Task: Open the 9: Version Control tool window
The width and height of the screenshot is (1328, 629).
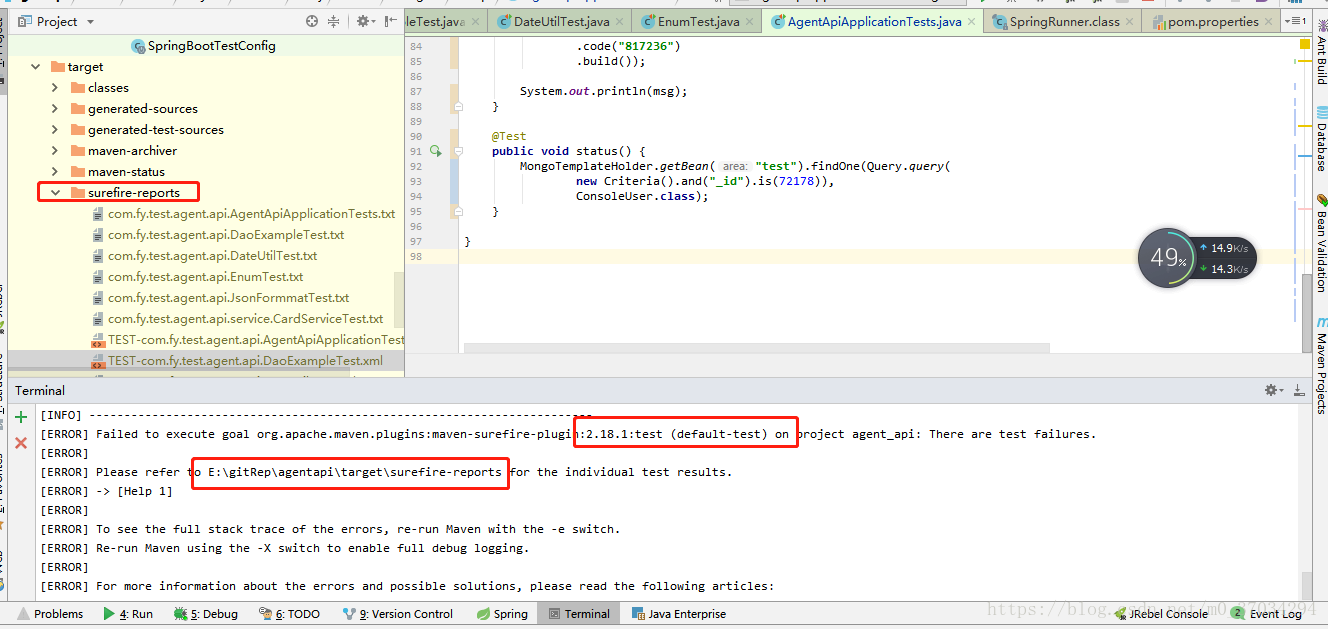Action: tap(398, 614)
